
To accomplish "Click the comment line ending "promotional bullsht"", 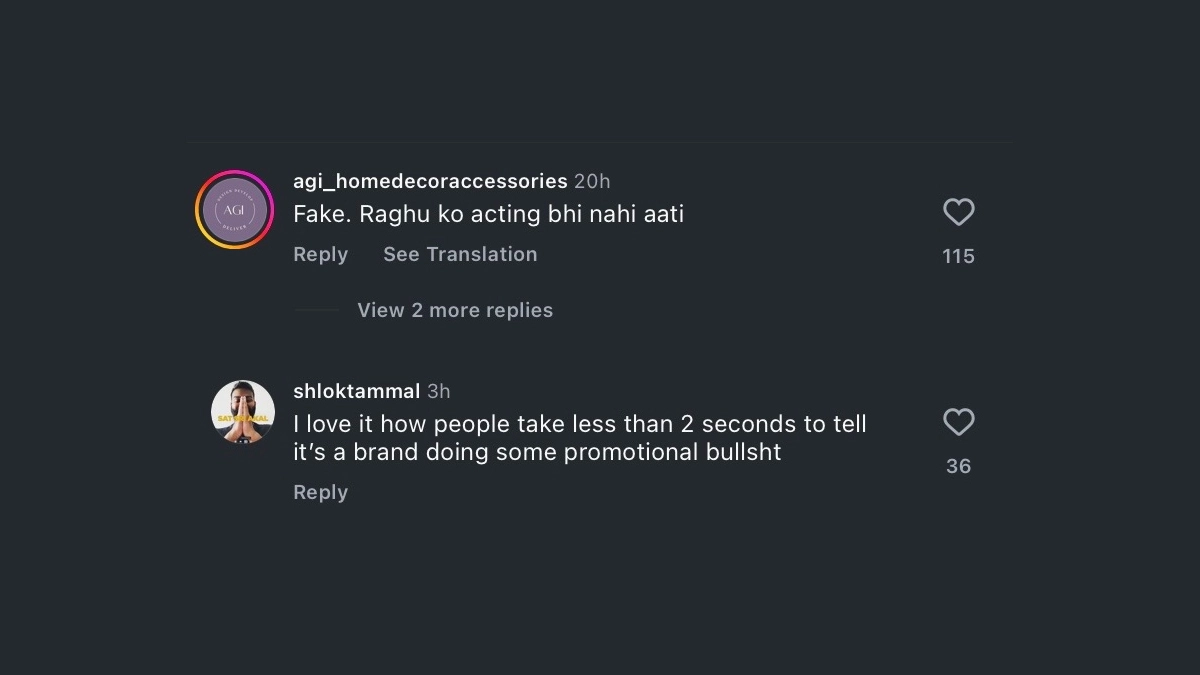I will pos(537,452).
